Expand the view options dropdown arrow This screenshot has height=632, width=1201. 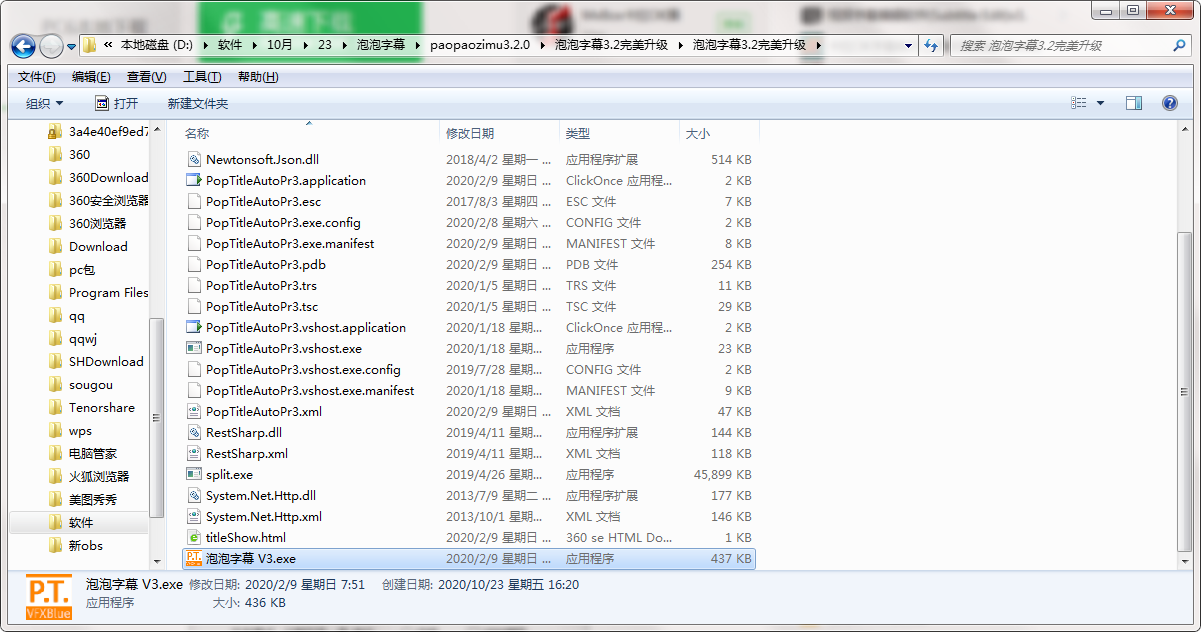pyautogui.click(x=1101, y=104)
